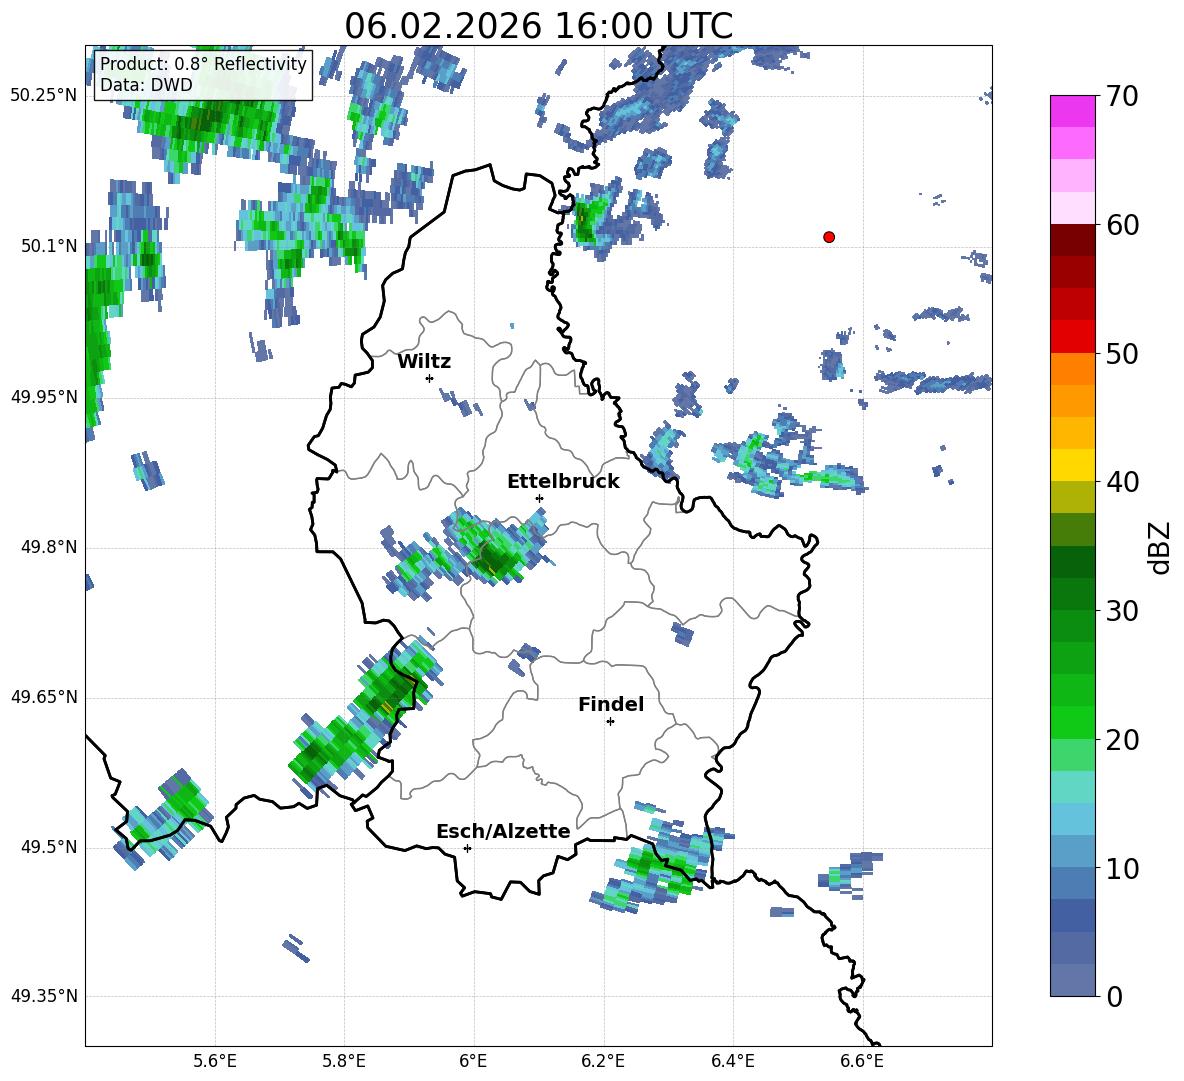Click the 49.35°N latitude label
The width and height of the screenshot is (1184, 1081).
pos(43,996)
